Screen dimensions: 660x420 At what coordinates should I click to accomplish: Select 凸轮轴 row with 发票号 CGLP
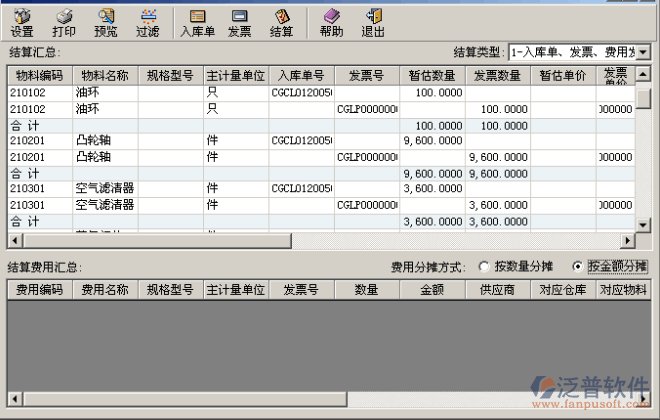[x=321, y=157]
